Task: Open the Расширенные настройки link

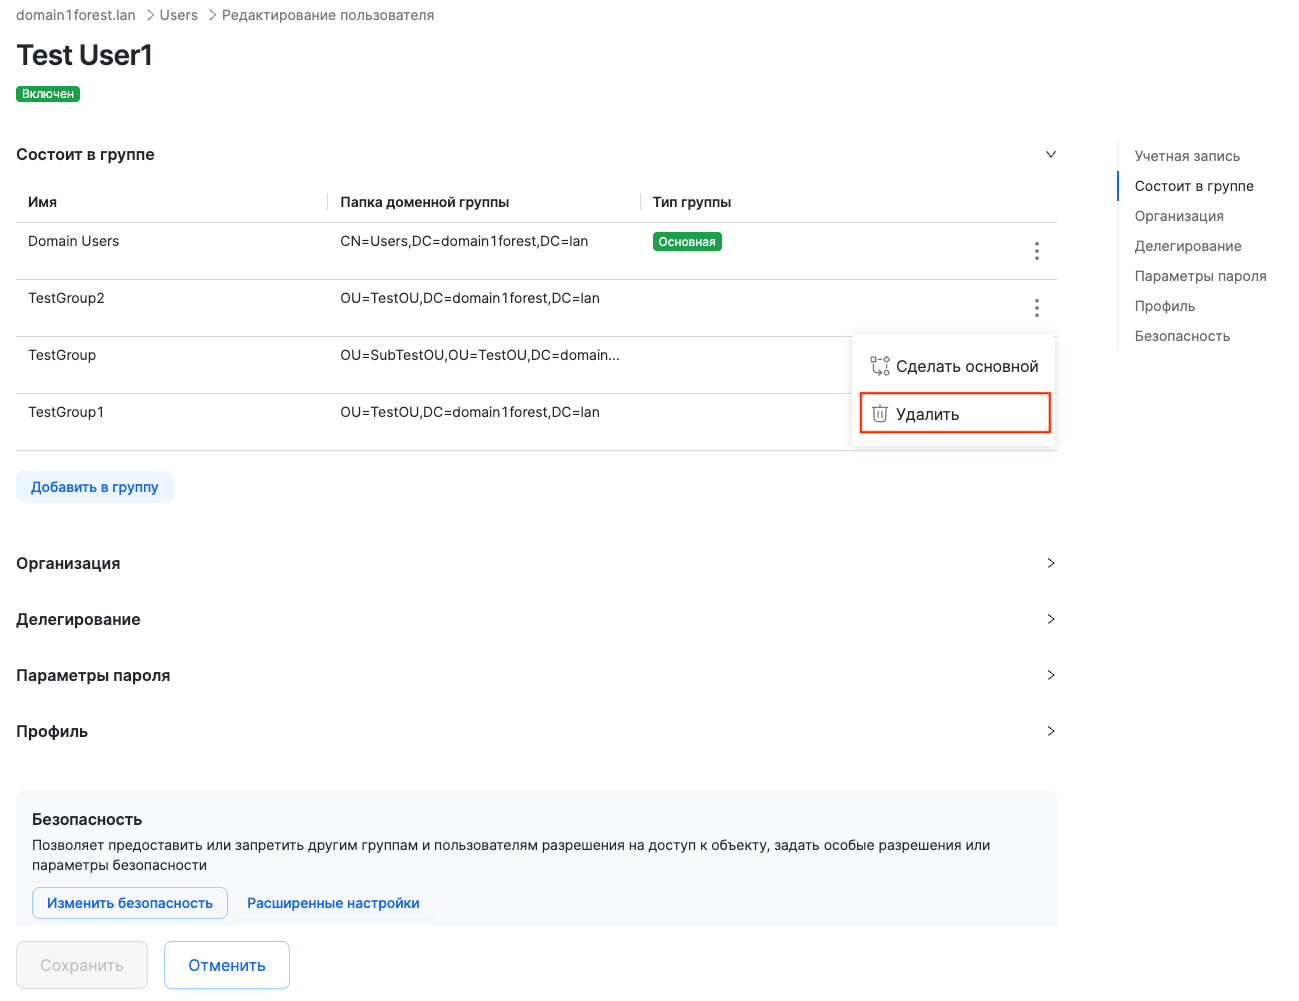Action: (333, 903)
